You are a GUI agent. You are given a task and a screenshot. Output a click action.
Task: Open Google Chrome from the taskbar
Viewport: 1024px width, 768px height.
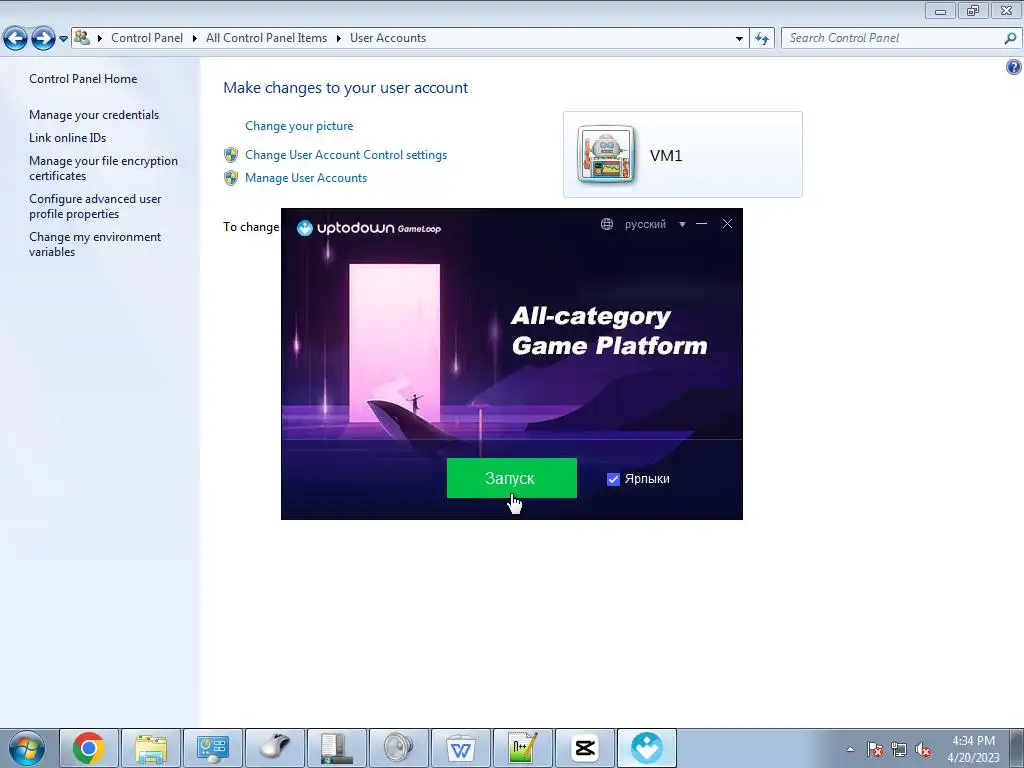[89, 748]
